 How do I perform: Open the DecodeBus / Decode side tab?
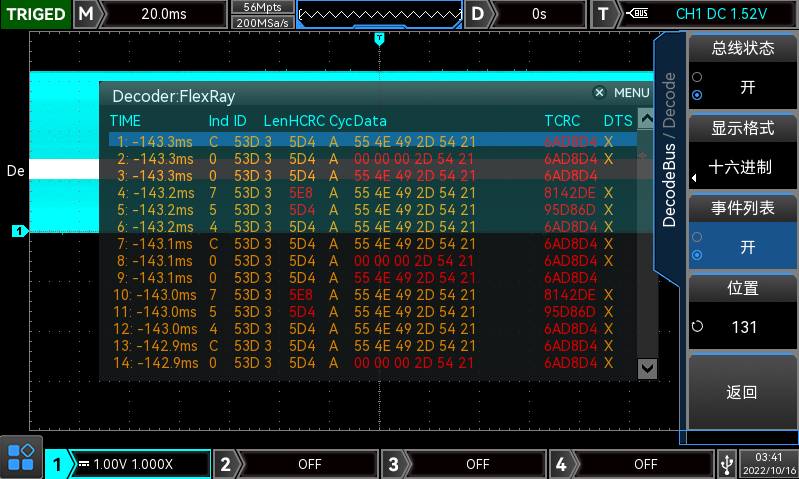[x=670, y=150]
